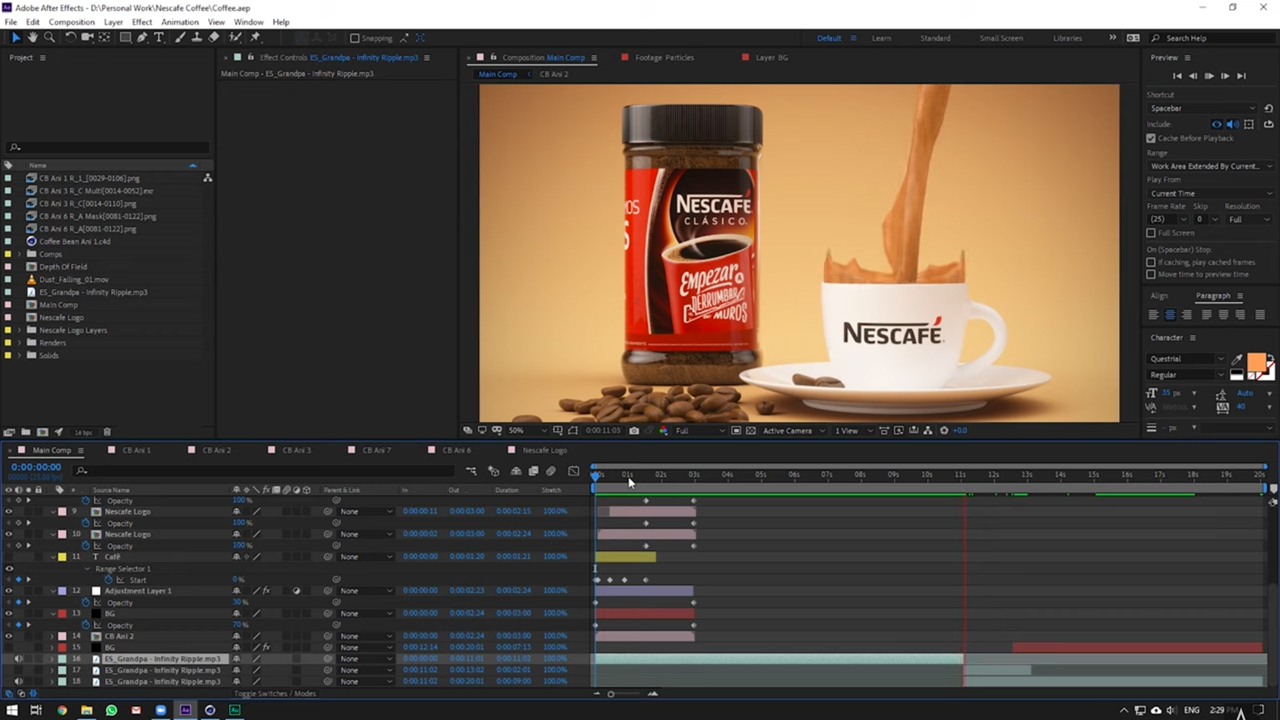Create a new folder in Project panel
1280x720 pixels.
coord(26,432)
